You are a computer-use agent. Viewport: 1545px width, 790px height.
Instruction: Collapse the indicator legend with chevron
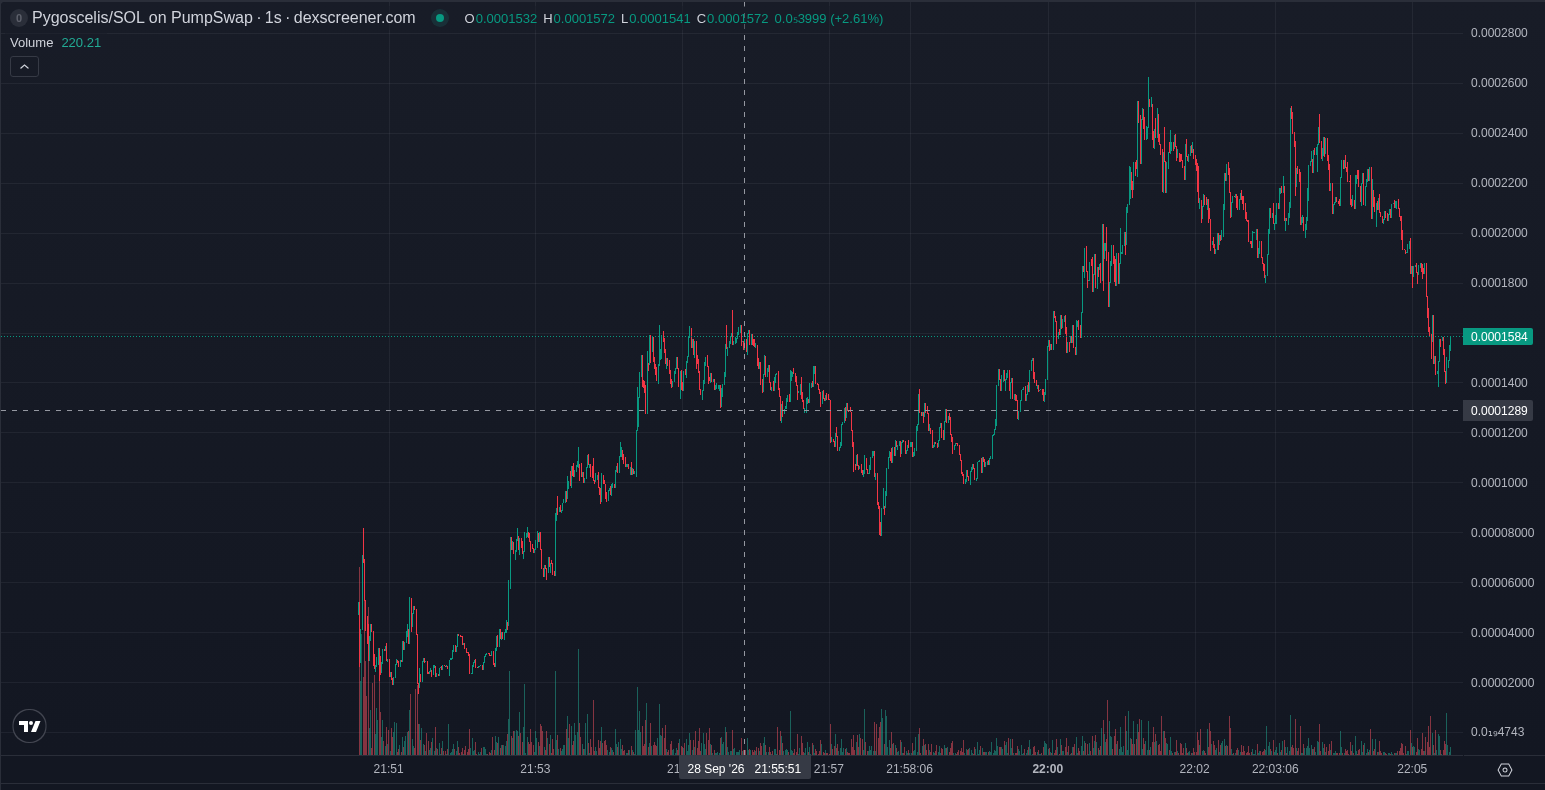click(x=25, y=66)
